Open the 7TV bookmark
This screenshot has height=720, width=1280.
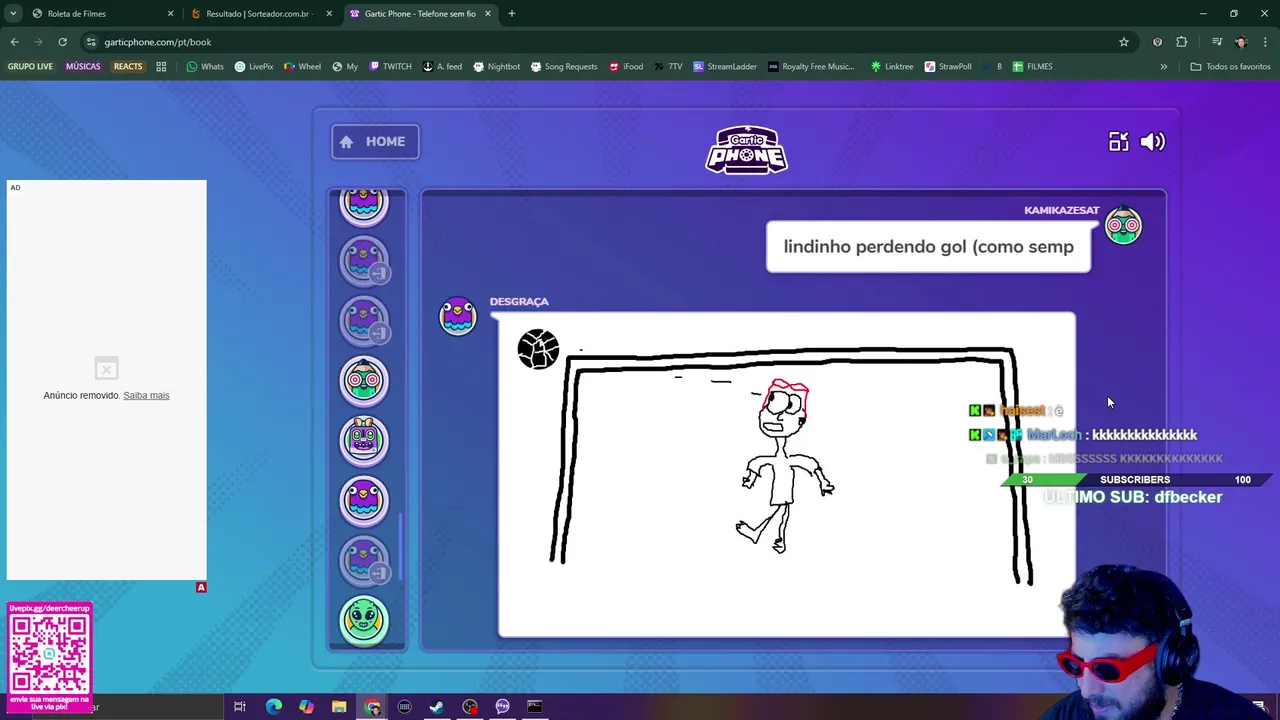click(x=669, y=67)
